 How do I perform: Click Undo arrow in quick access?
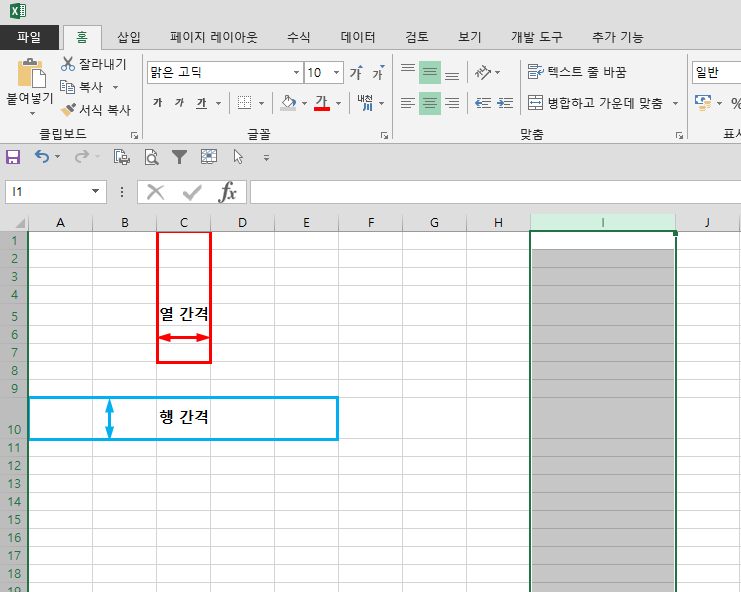coord(42,156)
